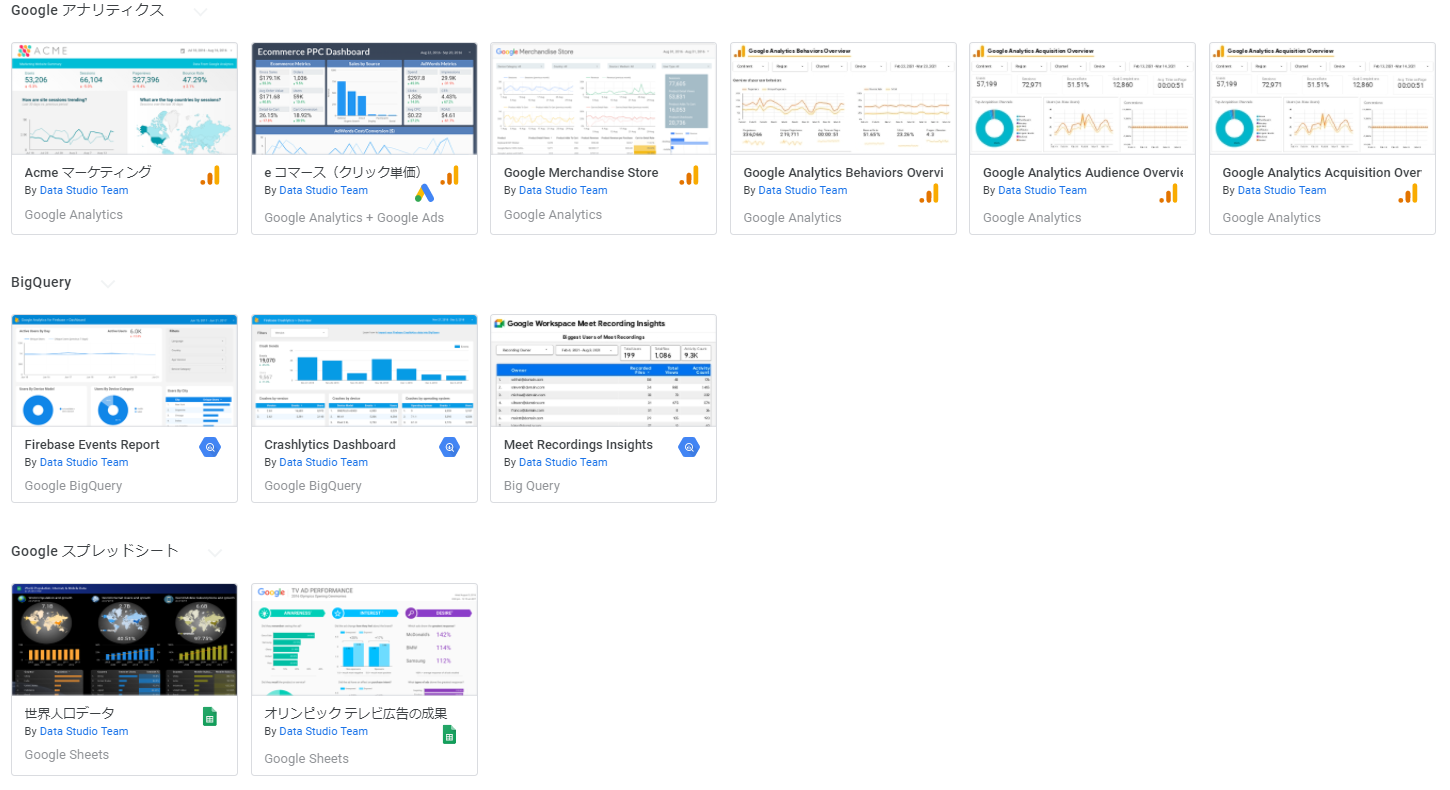Select the Acme マーケティング title
The image size is (1450, 790).
(x=88, y=173)
